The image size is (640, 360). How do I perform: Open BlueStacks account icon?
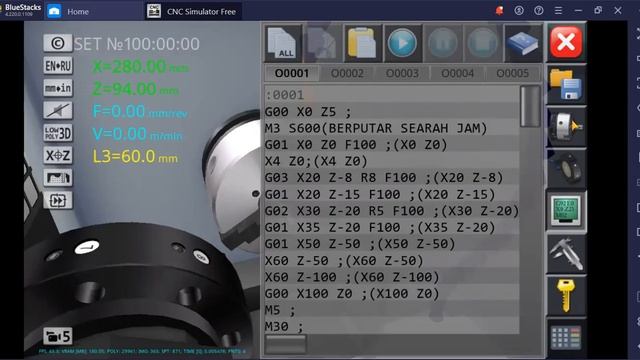(519, 11)
